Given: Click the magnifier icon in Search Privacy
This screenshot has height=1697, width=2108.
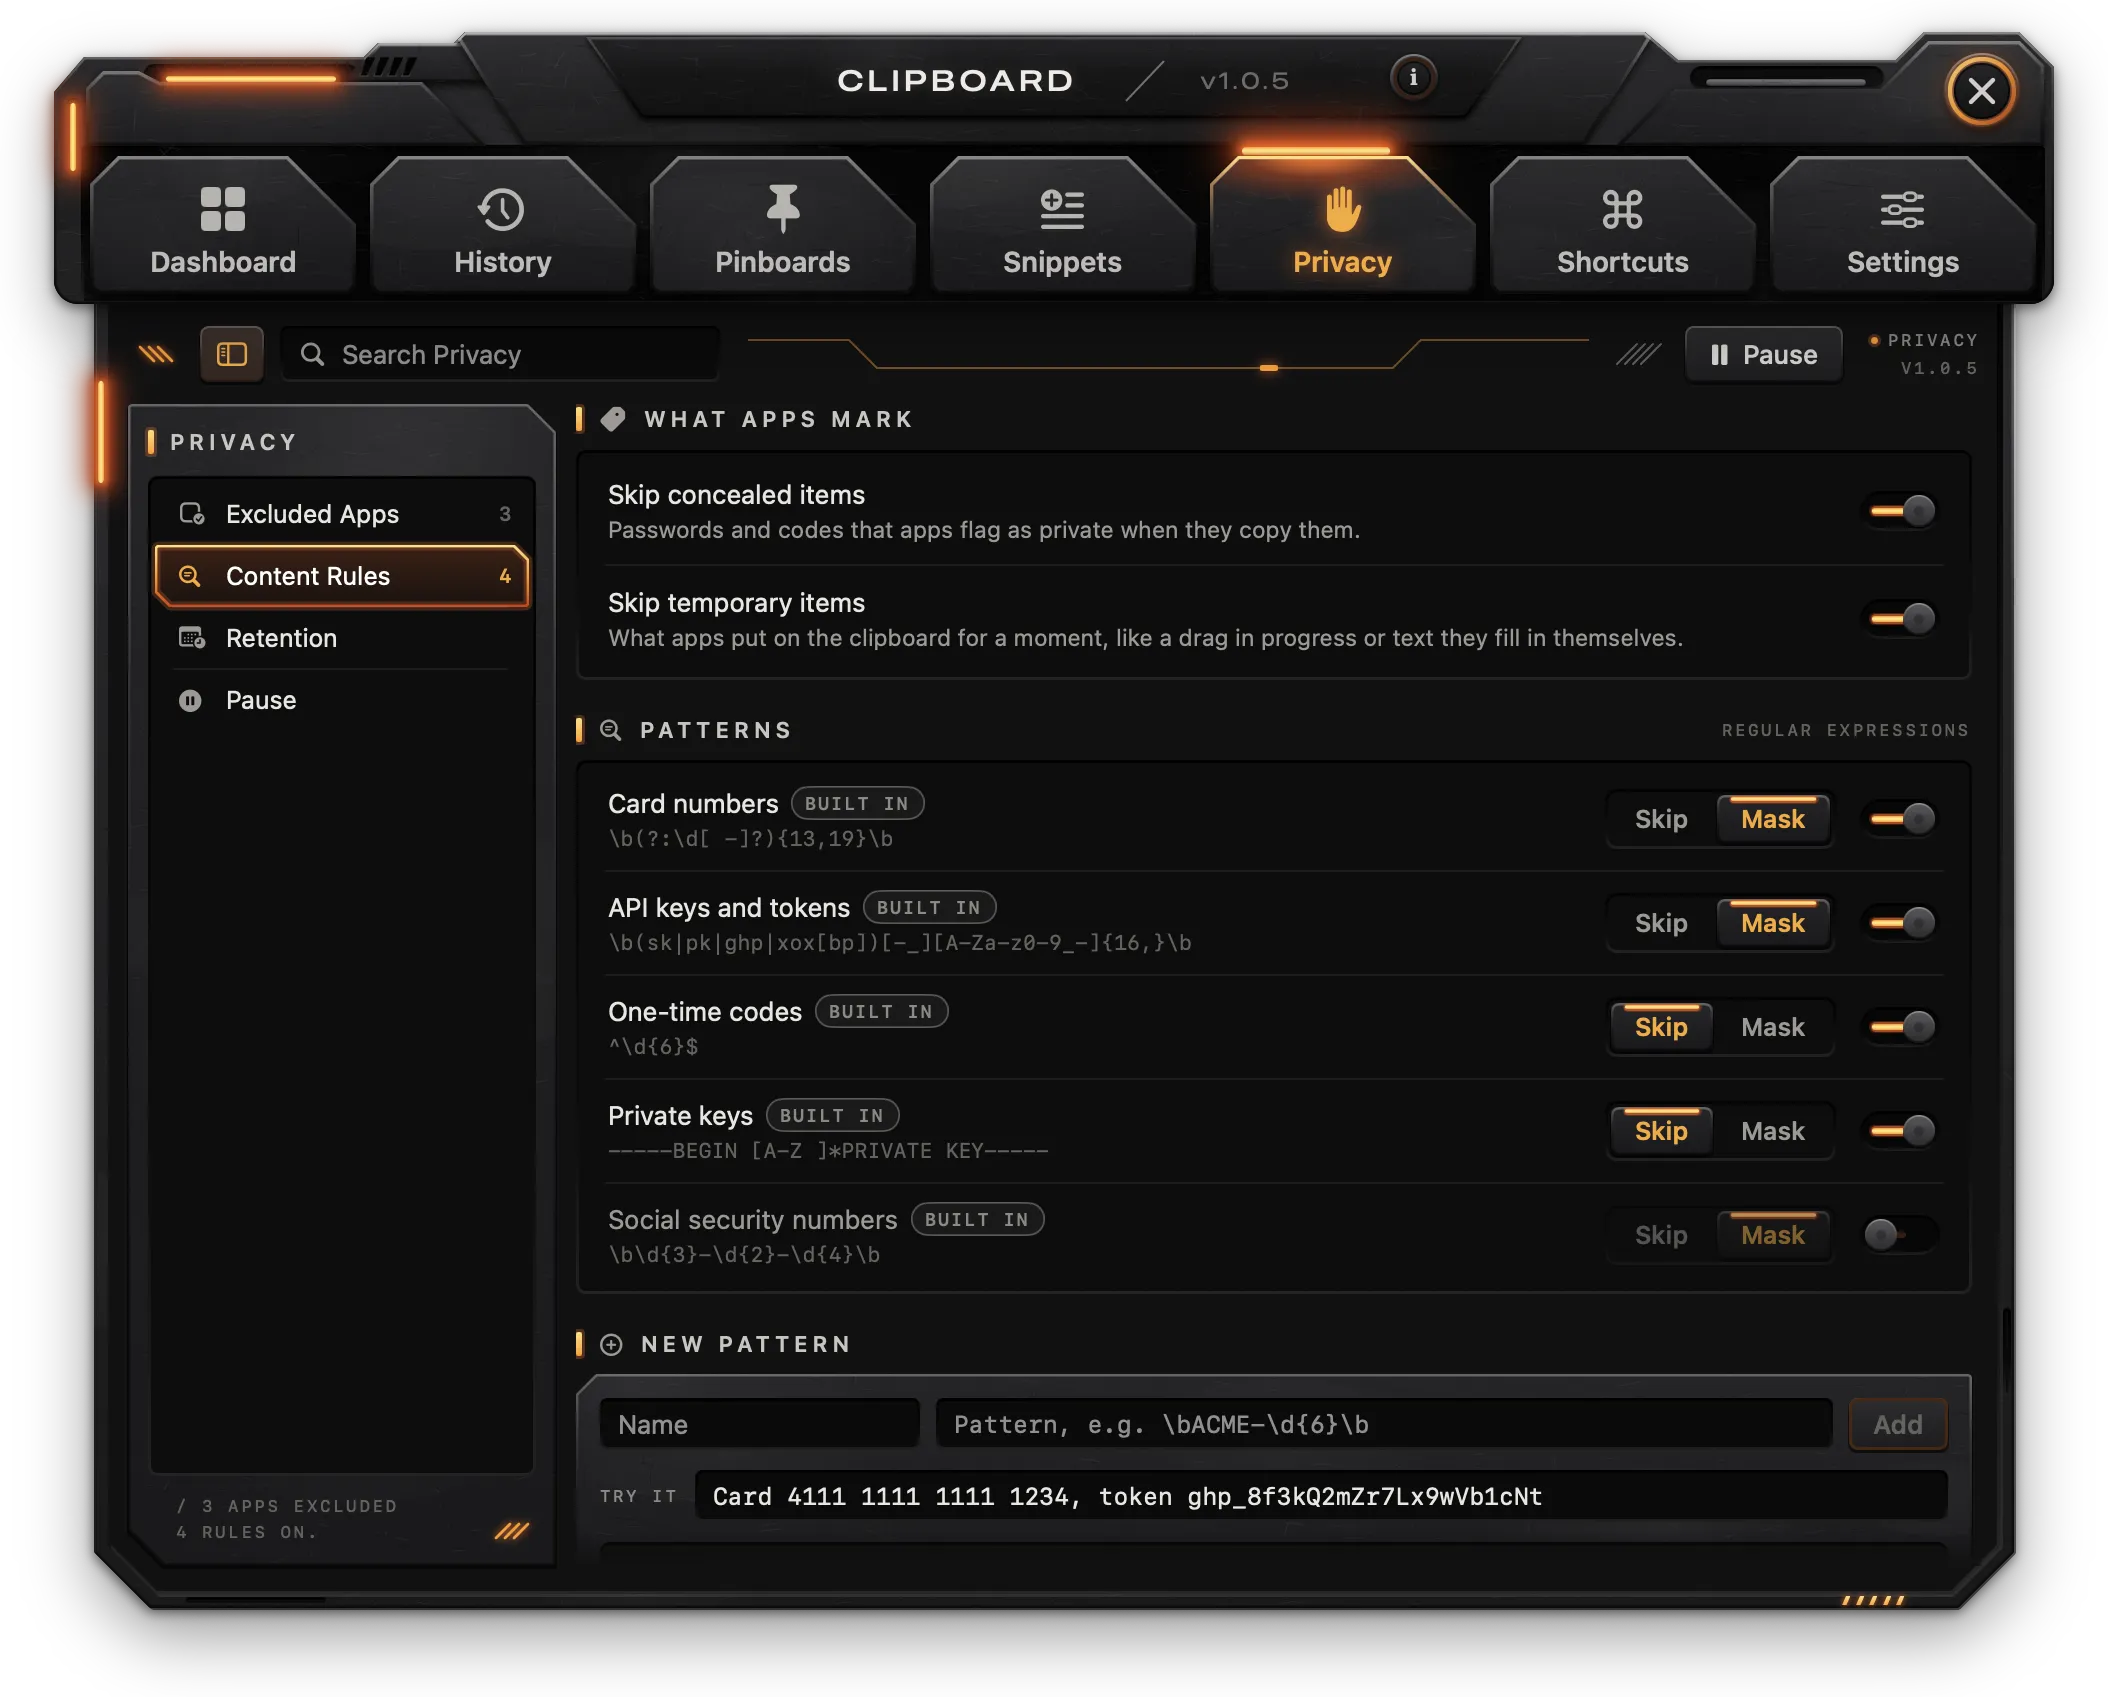Looking at the screenshot, I should click(x=312, y=354).
